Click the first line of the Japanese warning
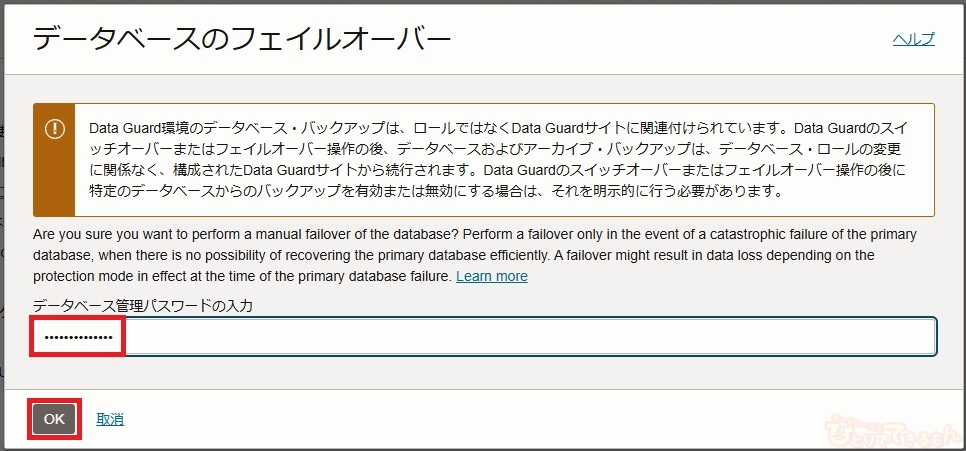Screen dimensions: 966x451 coord(499,128)
